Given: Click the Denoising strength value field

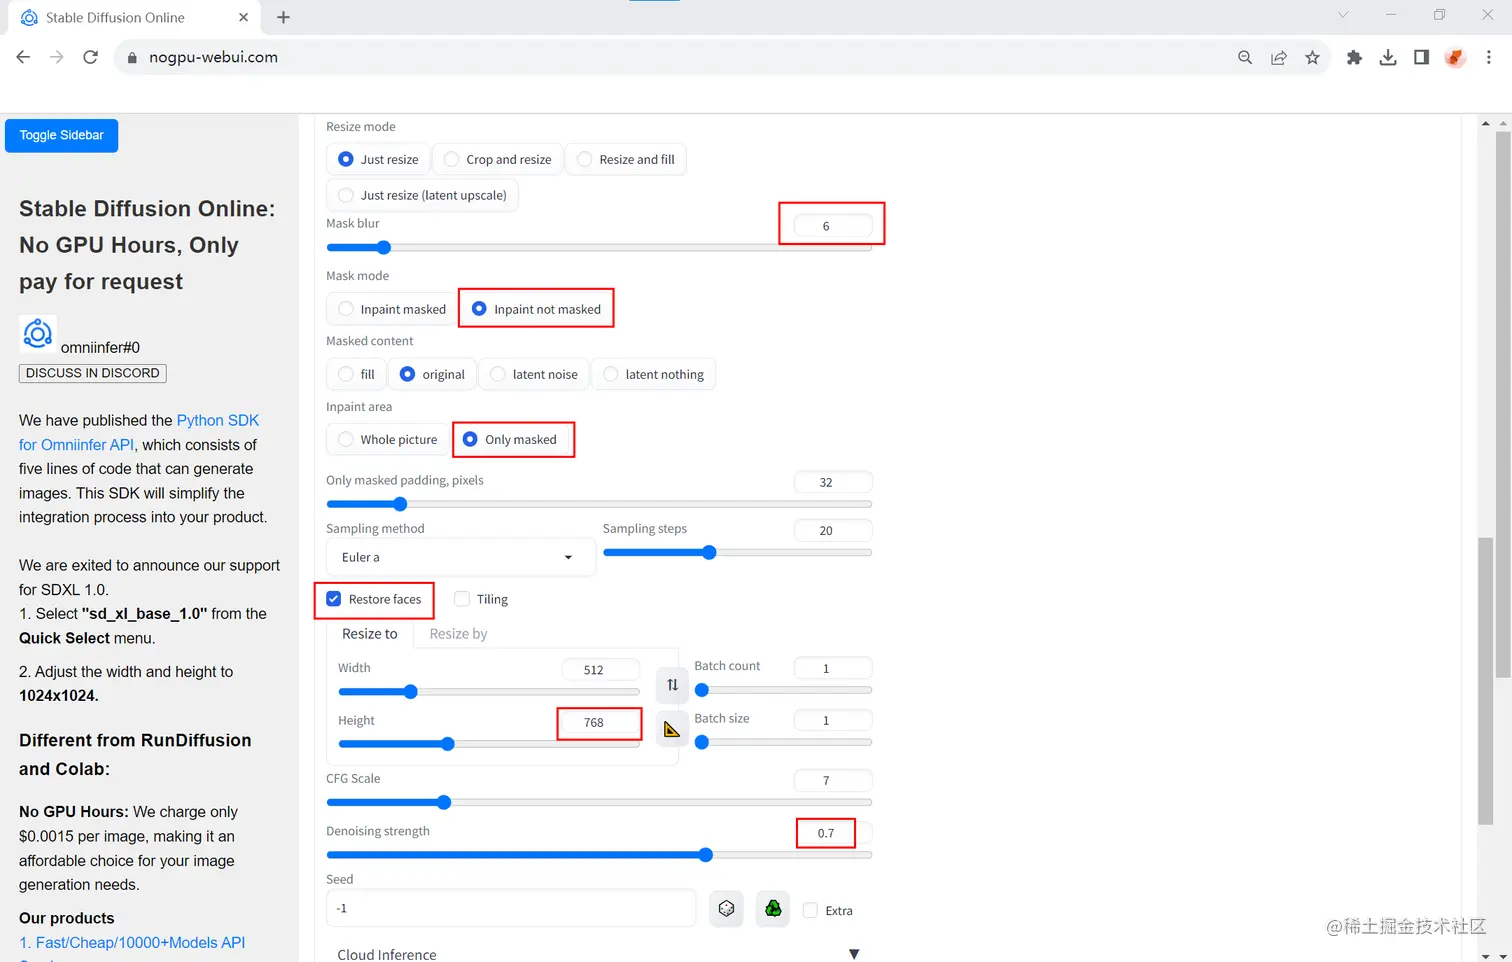Looking at the screenshot, I should tap(833, 833).
